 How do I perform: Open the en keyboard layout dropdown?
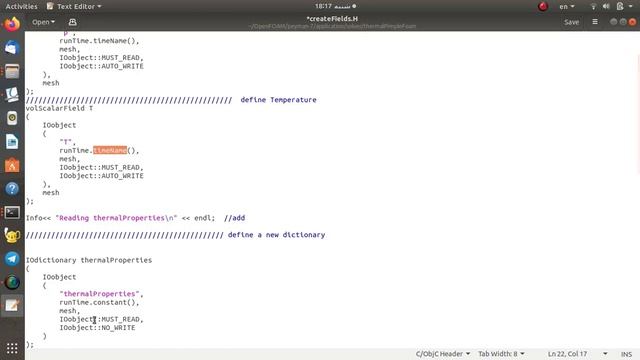(x=567, y=7)
